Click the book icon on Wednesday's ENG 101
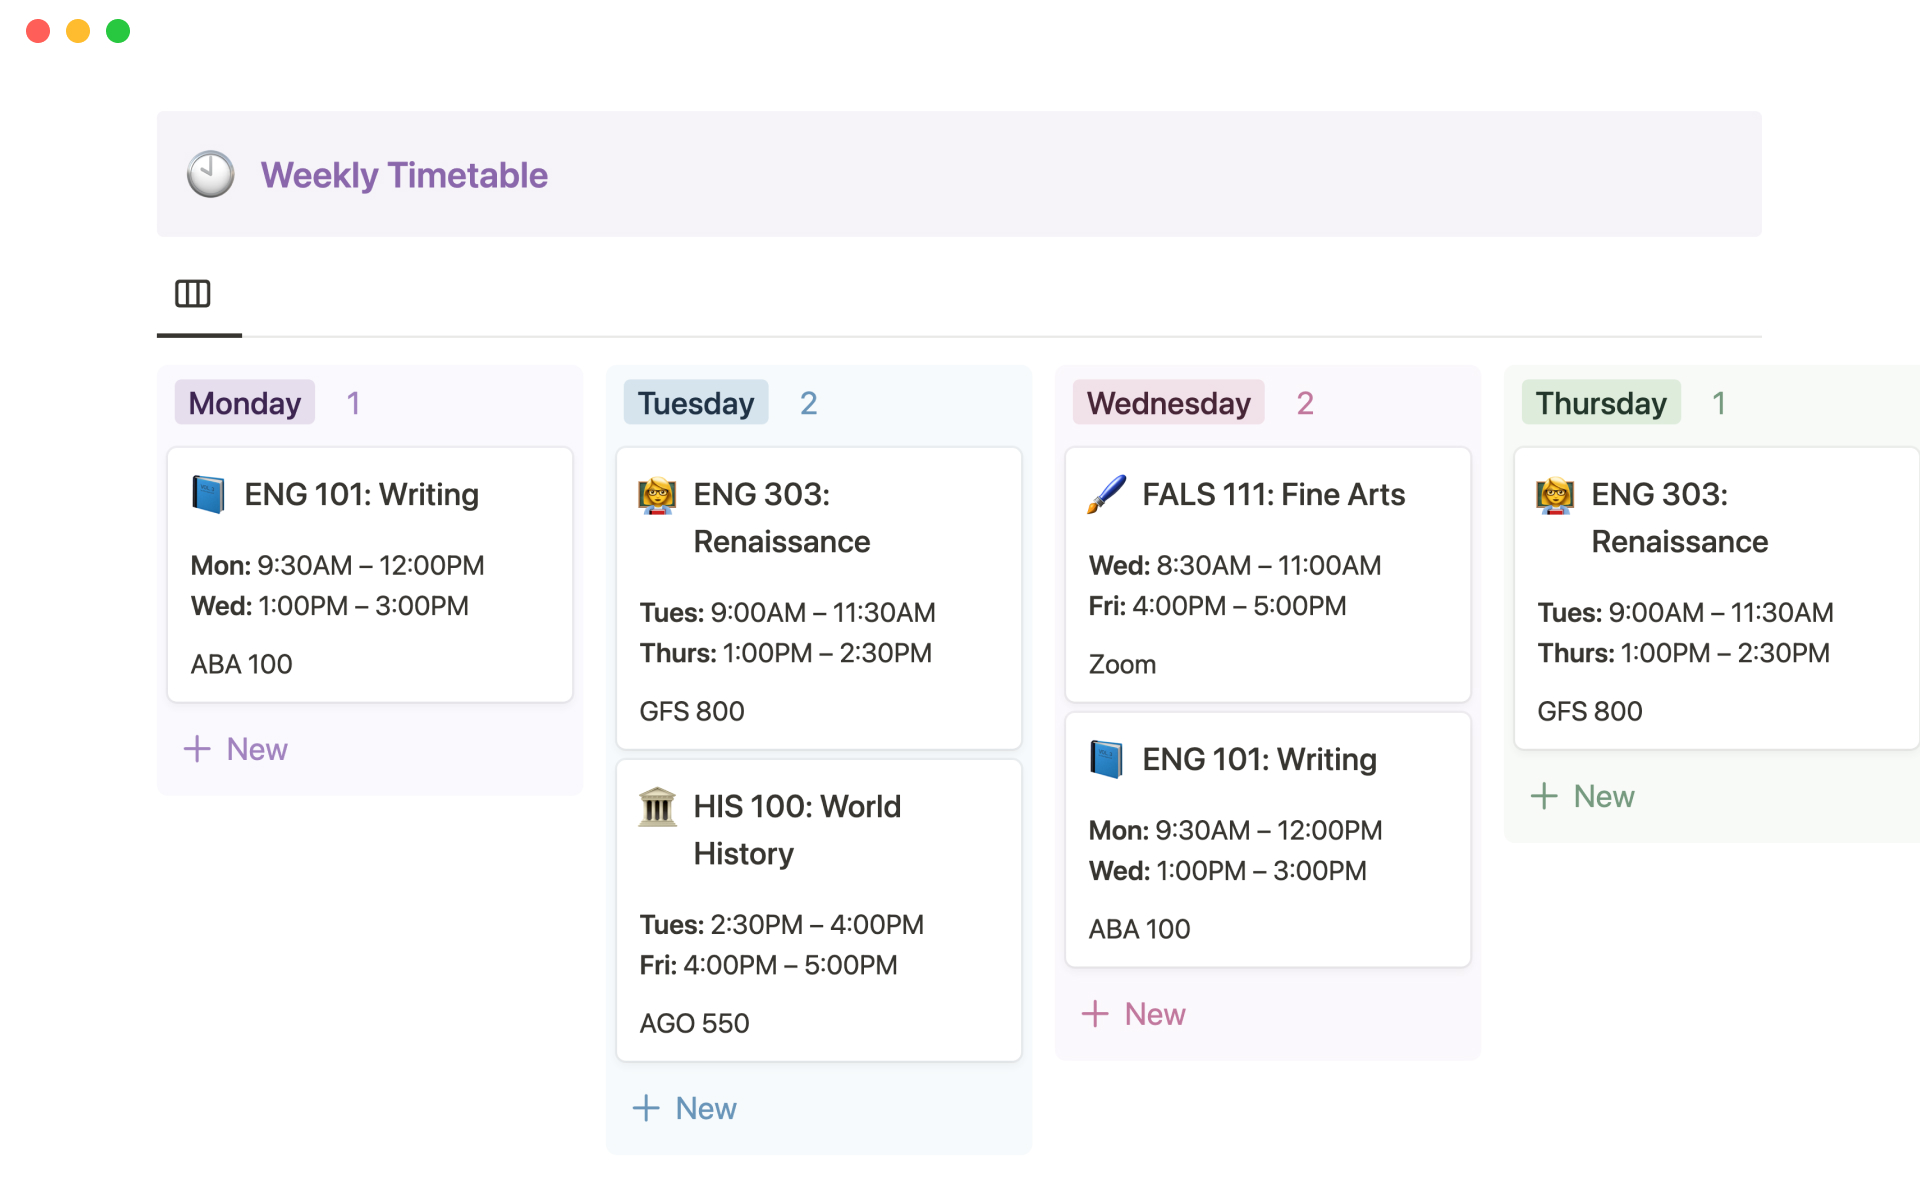Image resolution: width=1920 pixels, height=1200 pixels. pyautogui.click(x=1106, y=759)
